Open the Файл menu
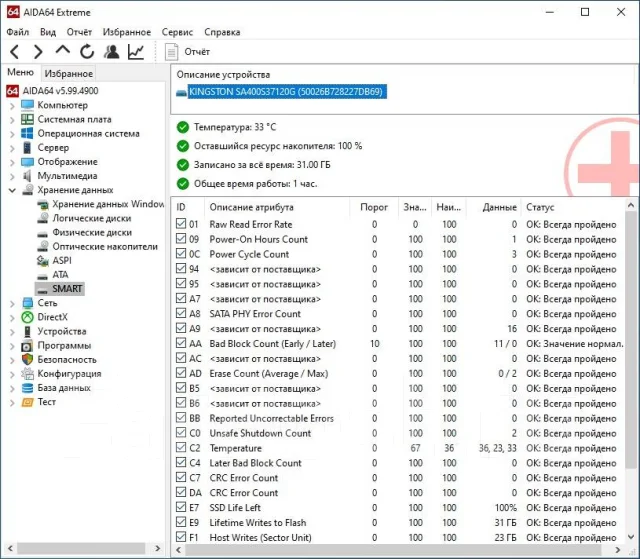Screen dimensions: 640x559 pos(18,32)
